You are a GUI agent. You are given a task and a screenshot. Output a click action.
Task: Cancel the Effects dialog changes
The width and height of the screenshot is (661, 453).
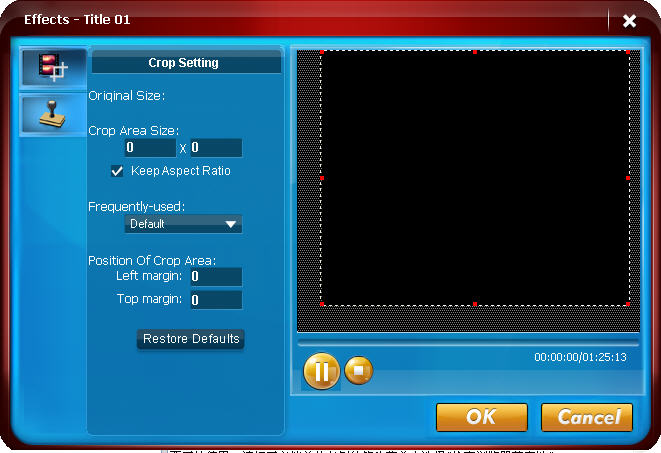click(x=587, y=417)
